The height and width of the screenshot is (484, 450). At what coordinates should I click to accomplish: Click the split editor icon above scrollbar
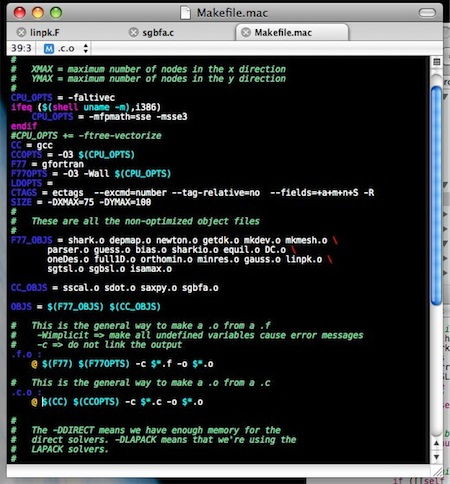[436, 62]
